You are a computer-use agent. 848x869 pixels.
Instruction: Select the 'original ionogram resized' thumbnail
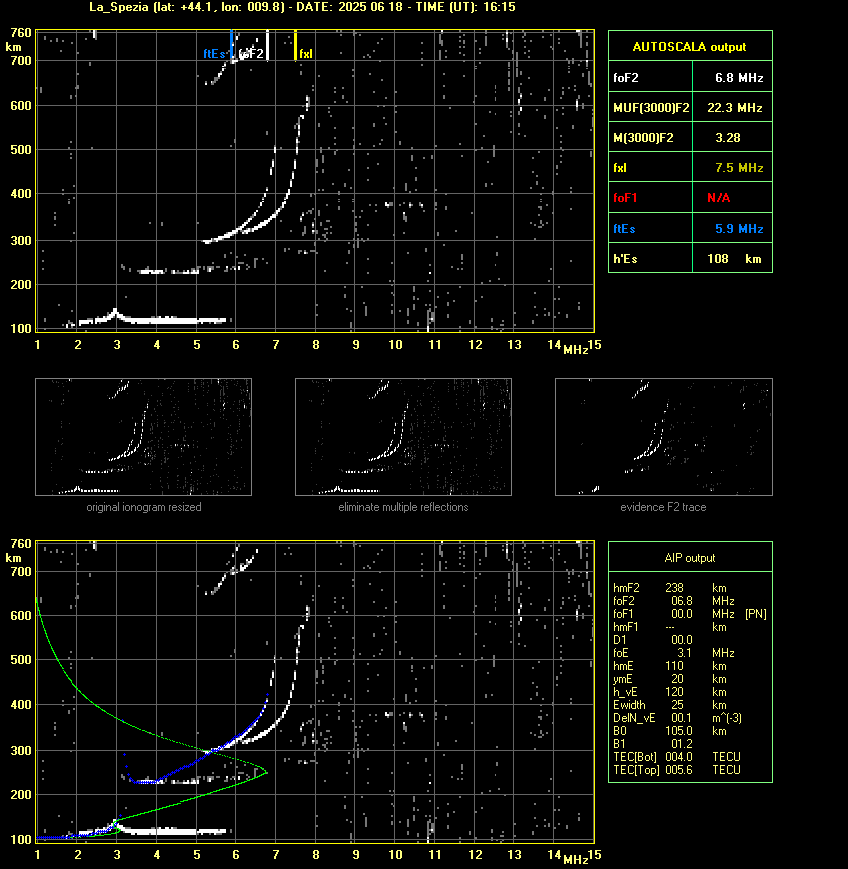point(144,437)
